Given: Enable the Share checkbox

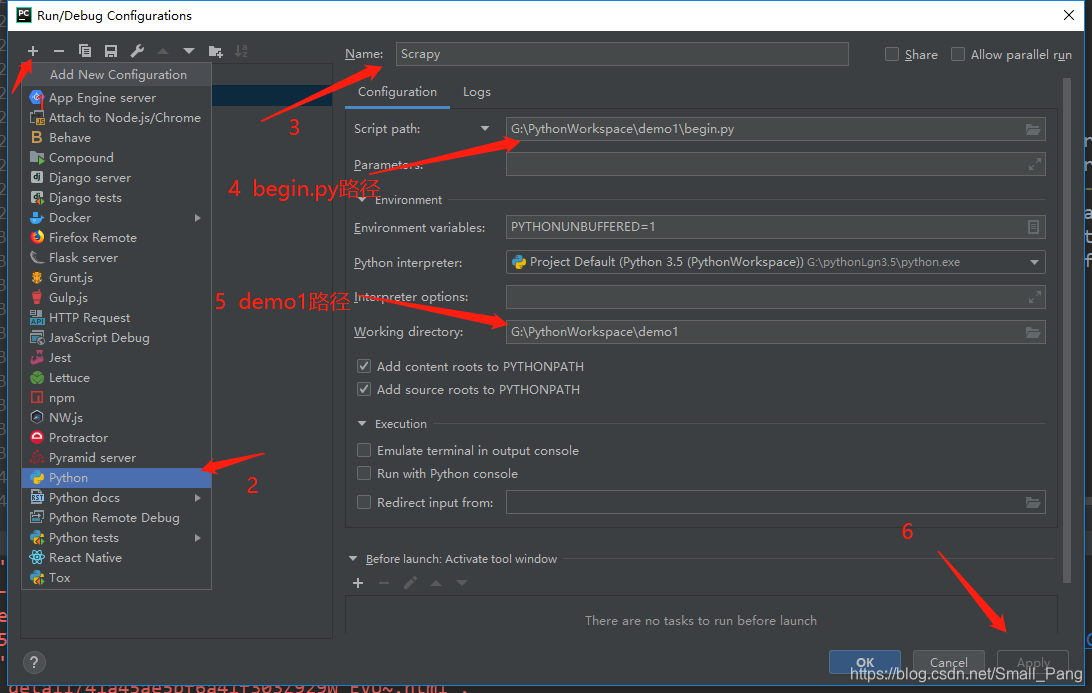Looking at the screenshot, I should (891, 54).
